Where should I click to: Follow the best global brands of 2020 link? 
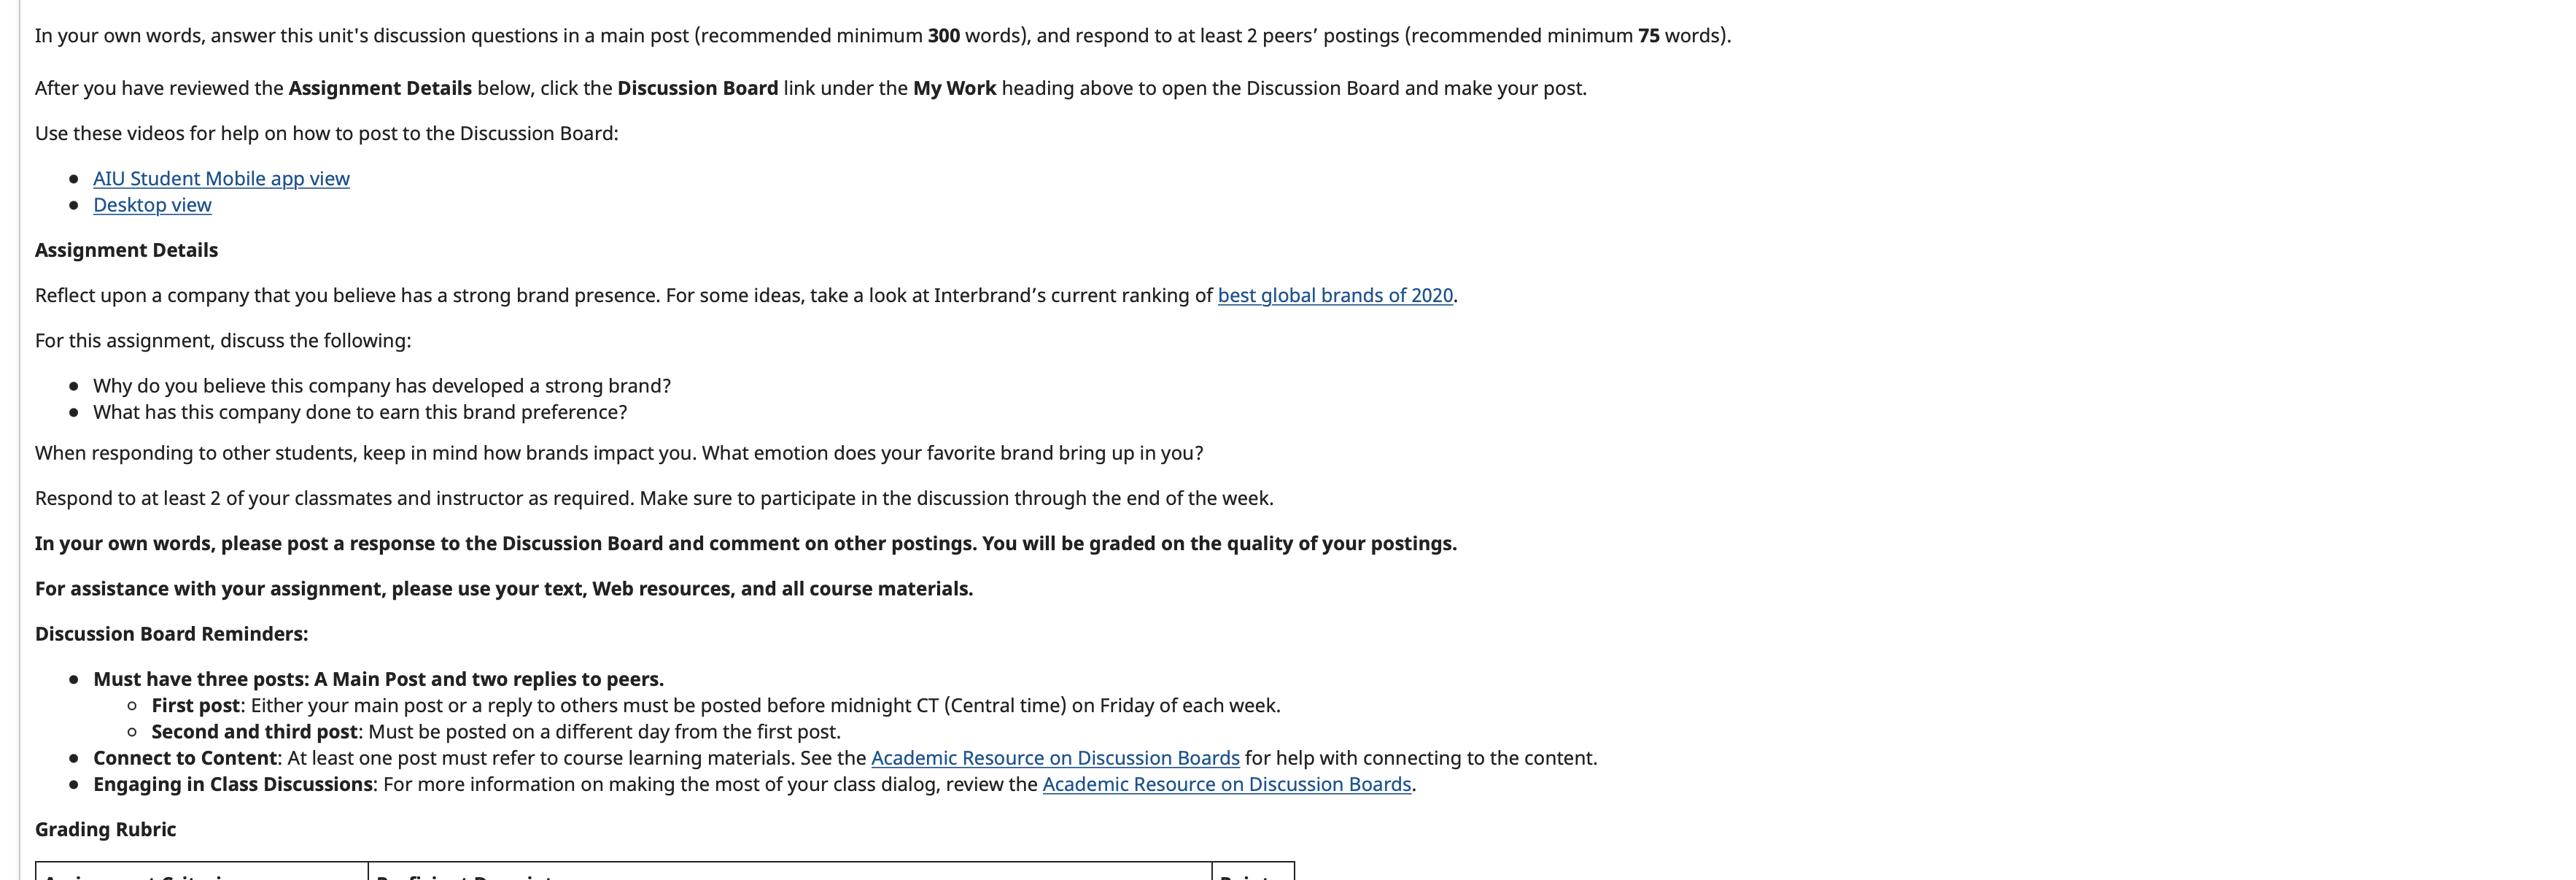click(x=1335, y=295)
